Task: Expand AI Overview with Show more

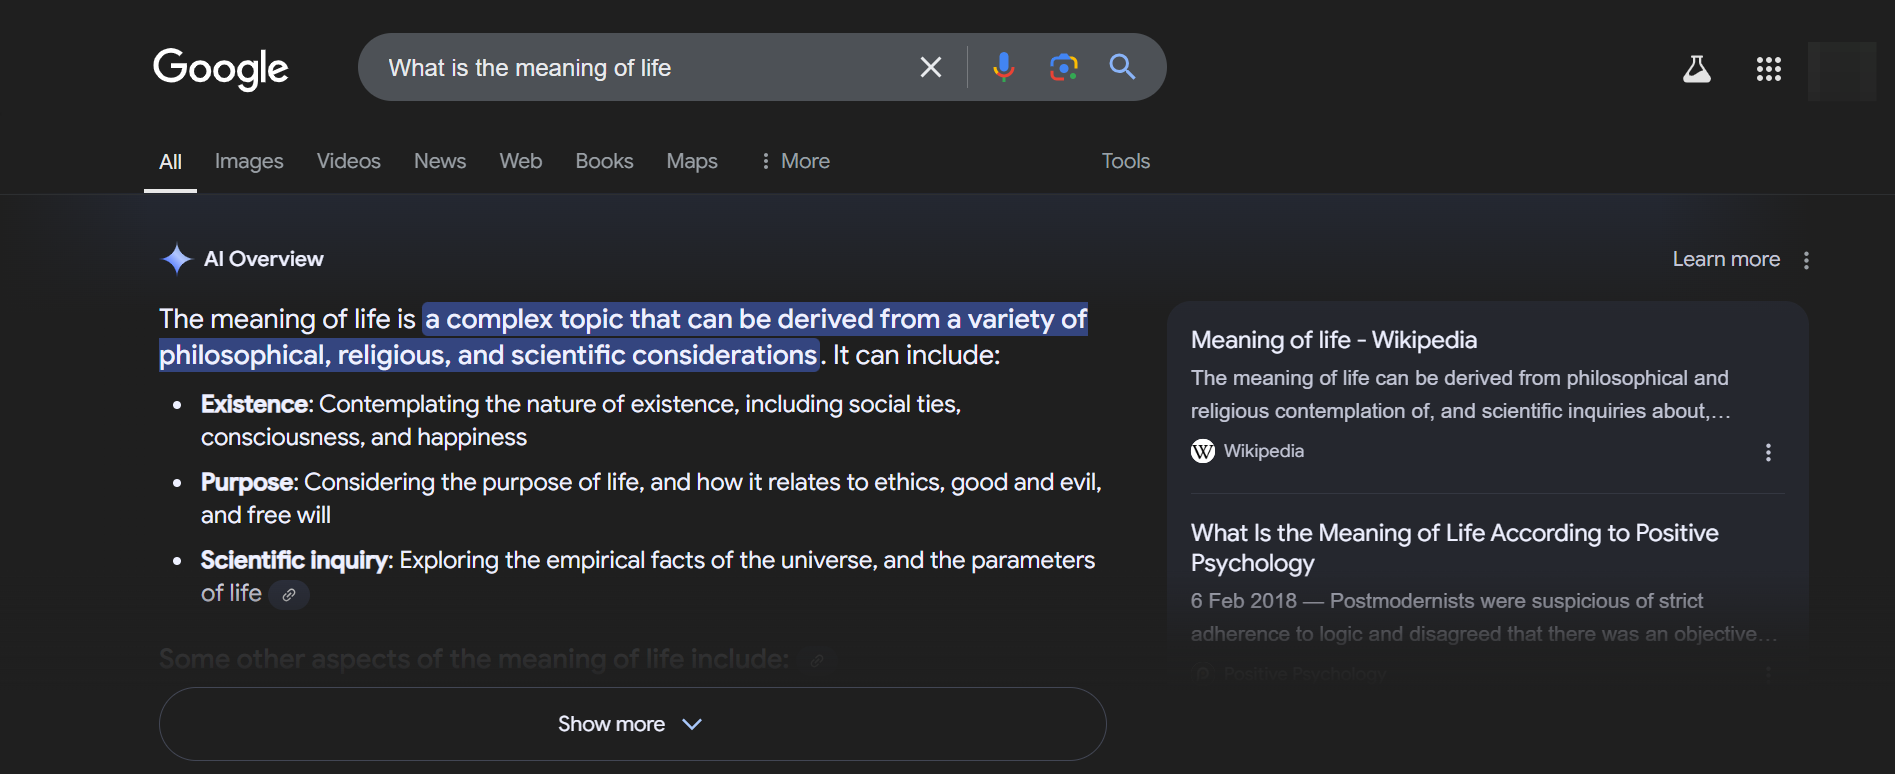Action: point(632,724)
